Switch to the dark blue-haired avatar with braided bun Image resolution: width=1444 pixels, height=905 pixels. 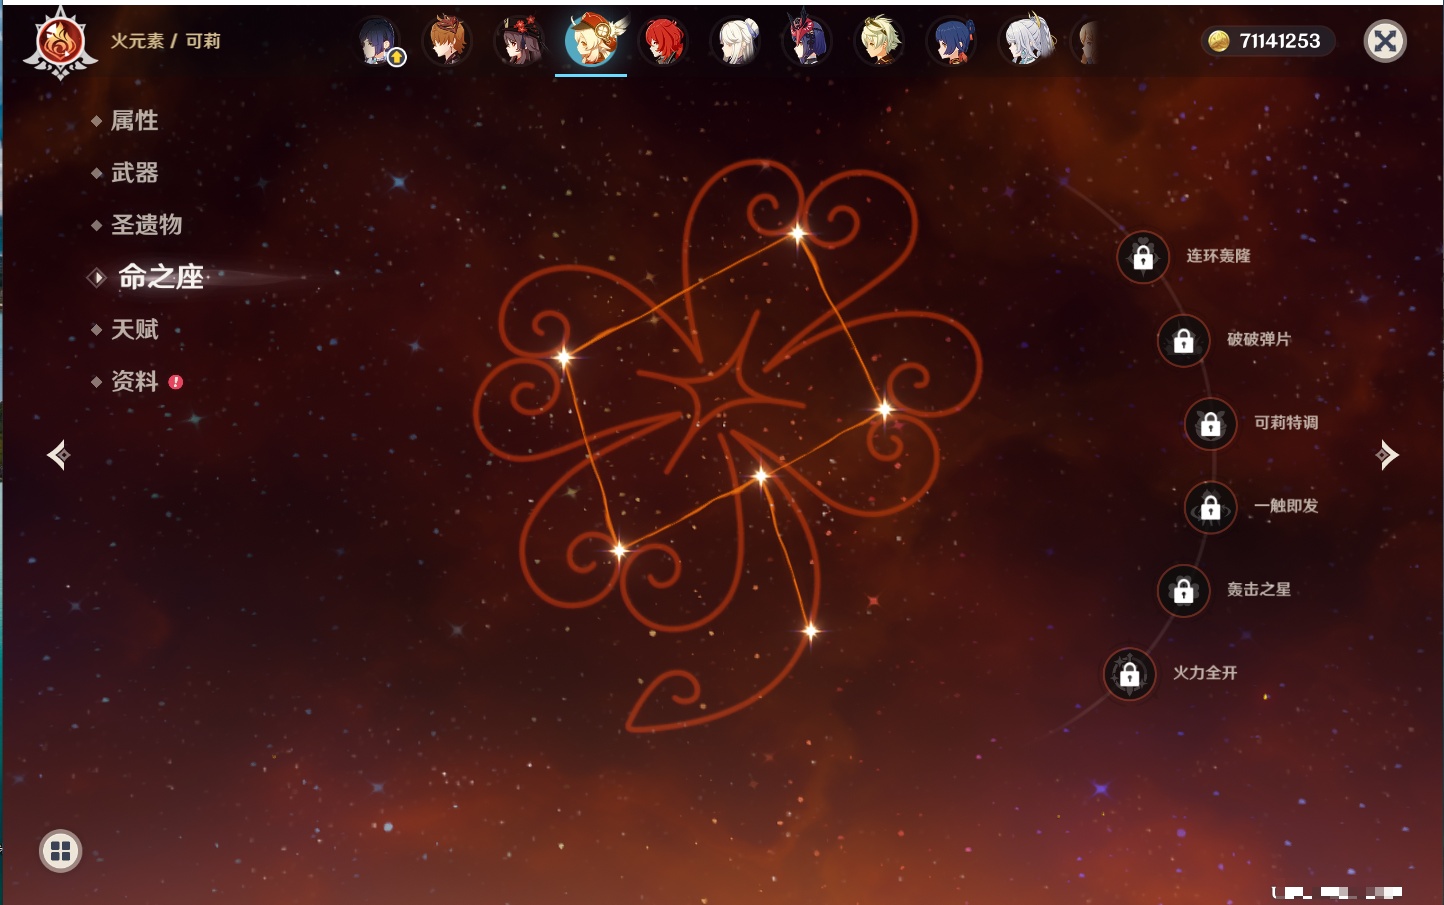coord(952,41)
